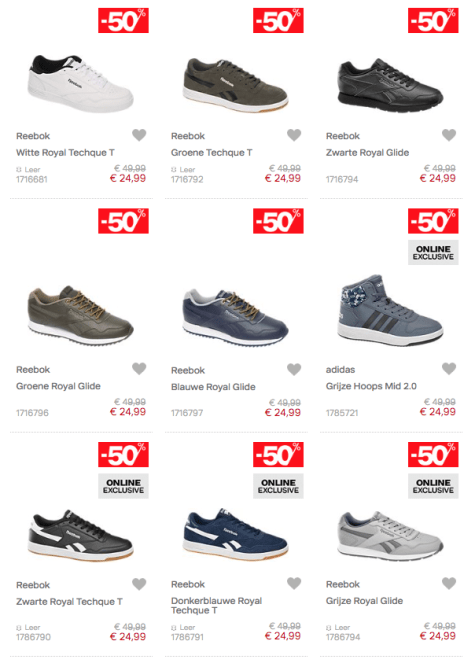View the adidas Grijze Hoops Mid shoe image

pyautogui.click(x=390, y=310)
